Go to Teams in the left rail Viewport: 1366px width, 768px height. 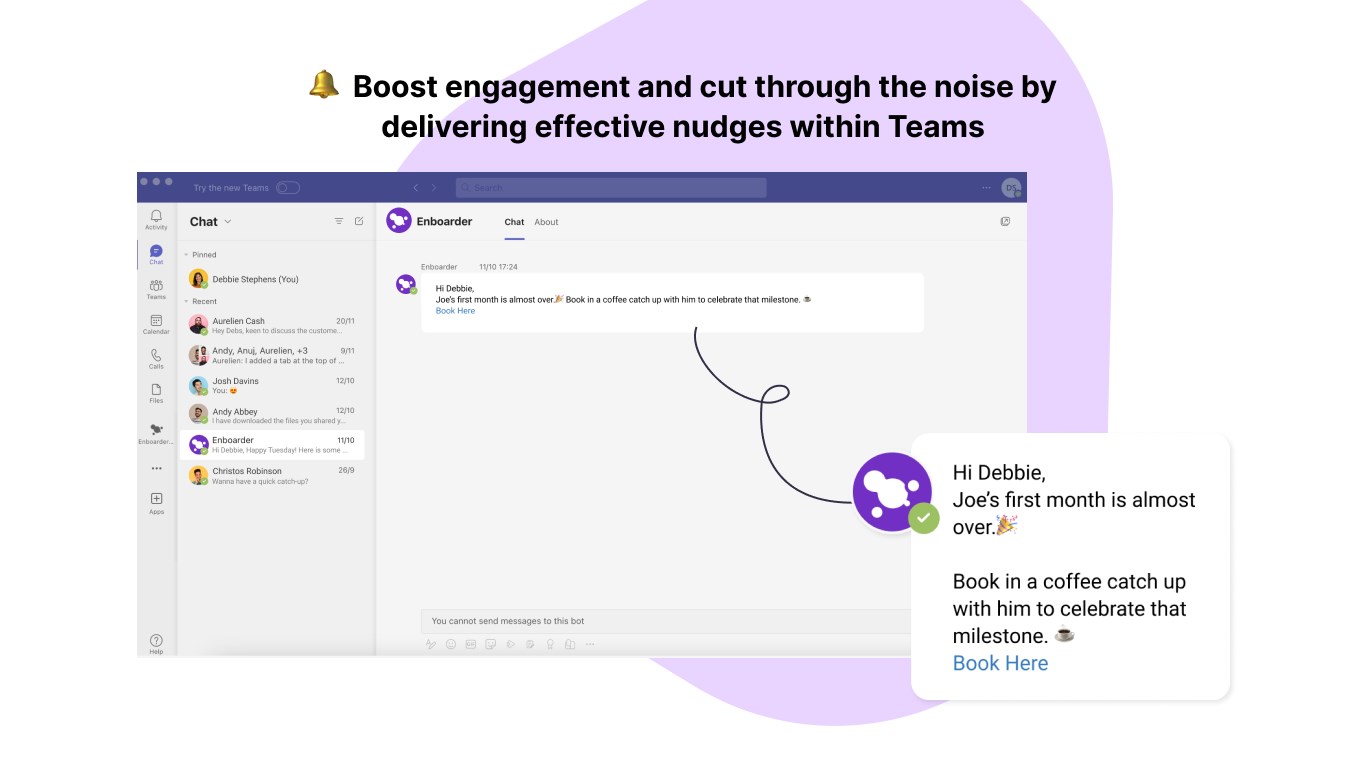tap(156, 289)
